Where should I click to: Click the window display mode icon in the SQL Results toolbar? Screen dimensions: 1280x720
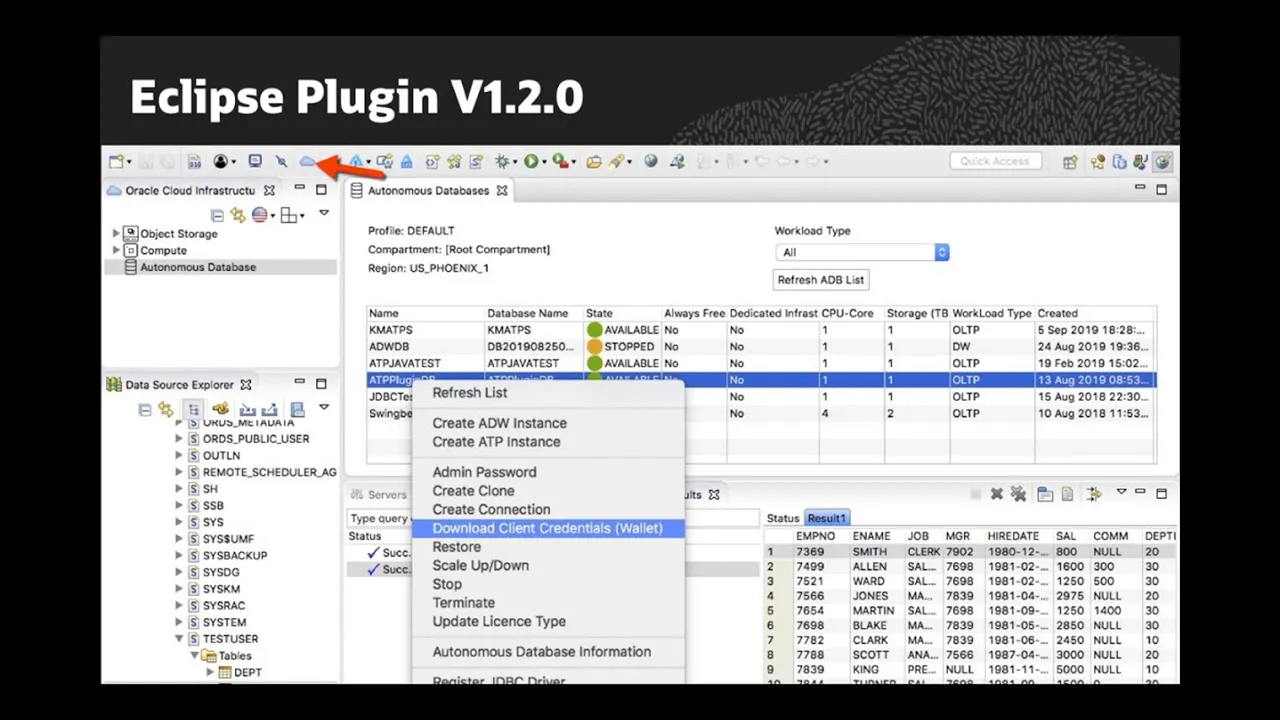pos(1045,494)
